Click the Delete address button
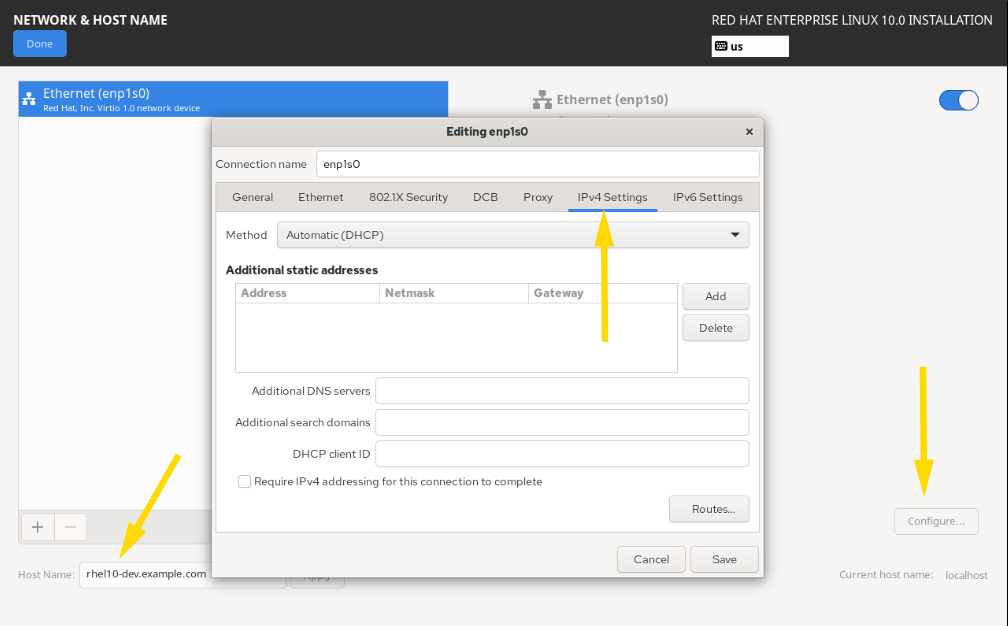This screenshot has width=1008, height=626. click(716, 328)
